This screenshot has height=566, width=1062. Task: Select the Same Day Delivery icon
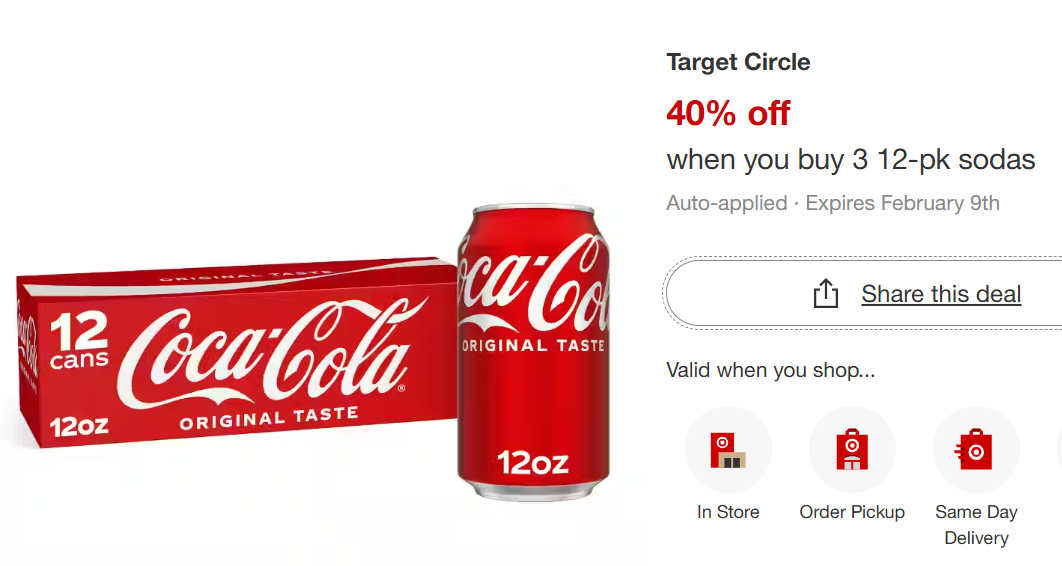[x=975, y=450]
